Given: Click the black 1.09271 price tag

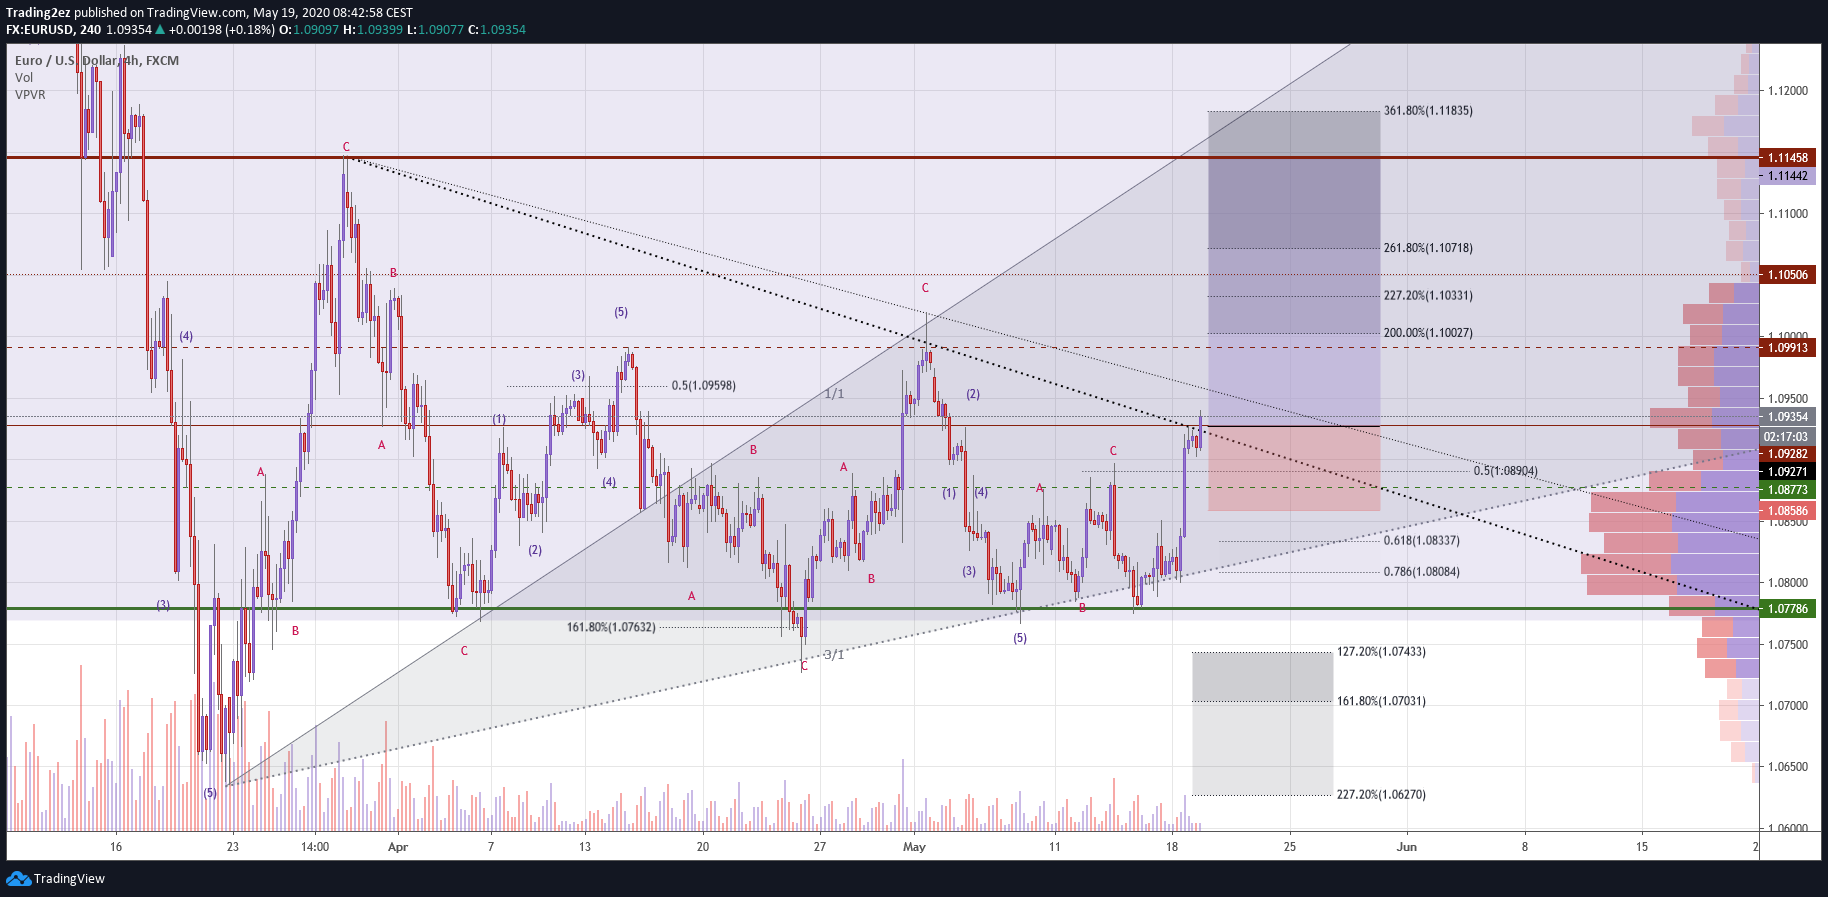Looking at the screenshot, I should 1787,472.
